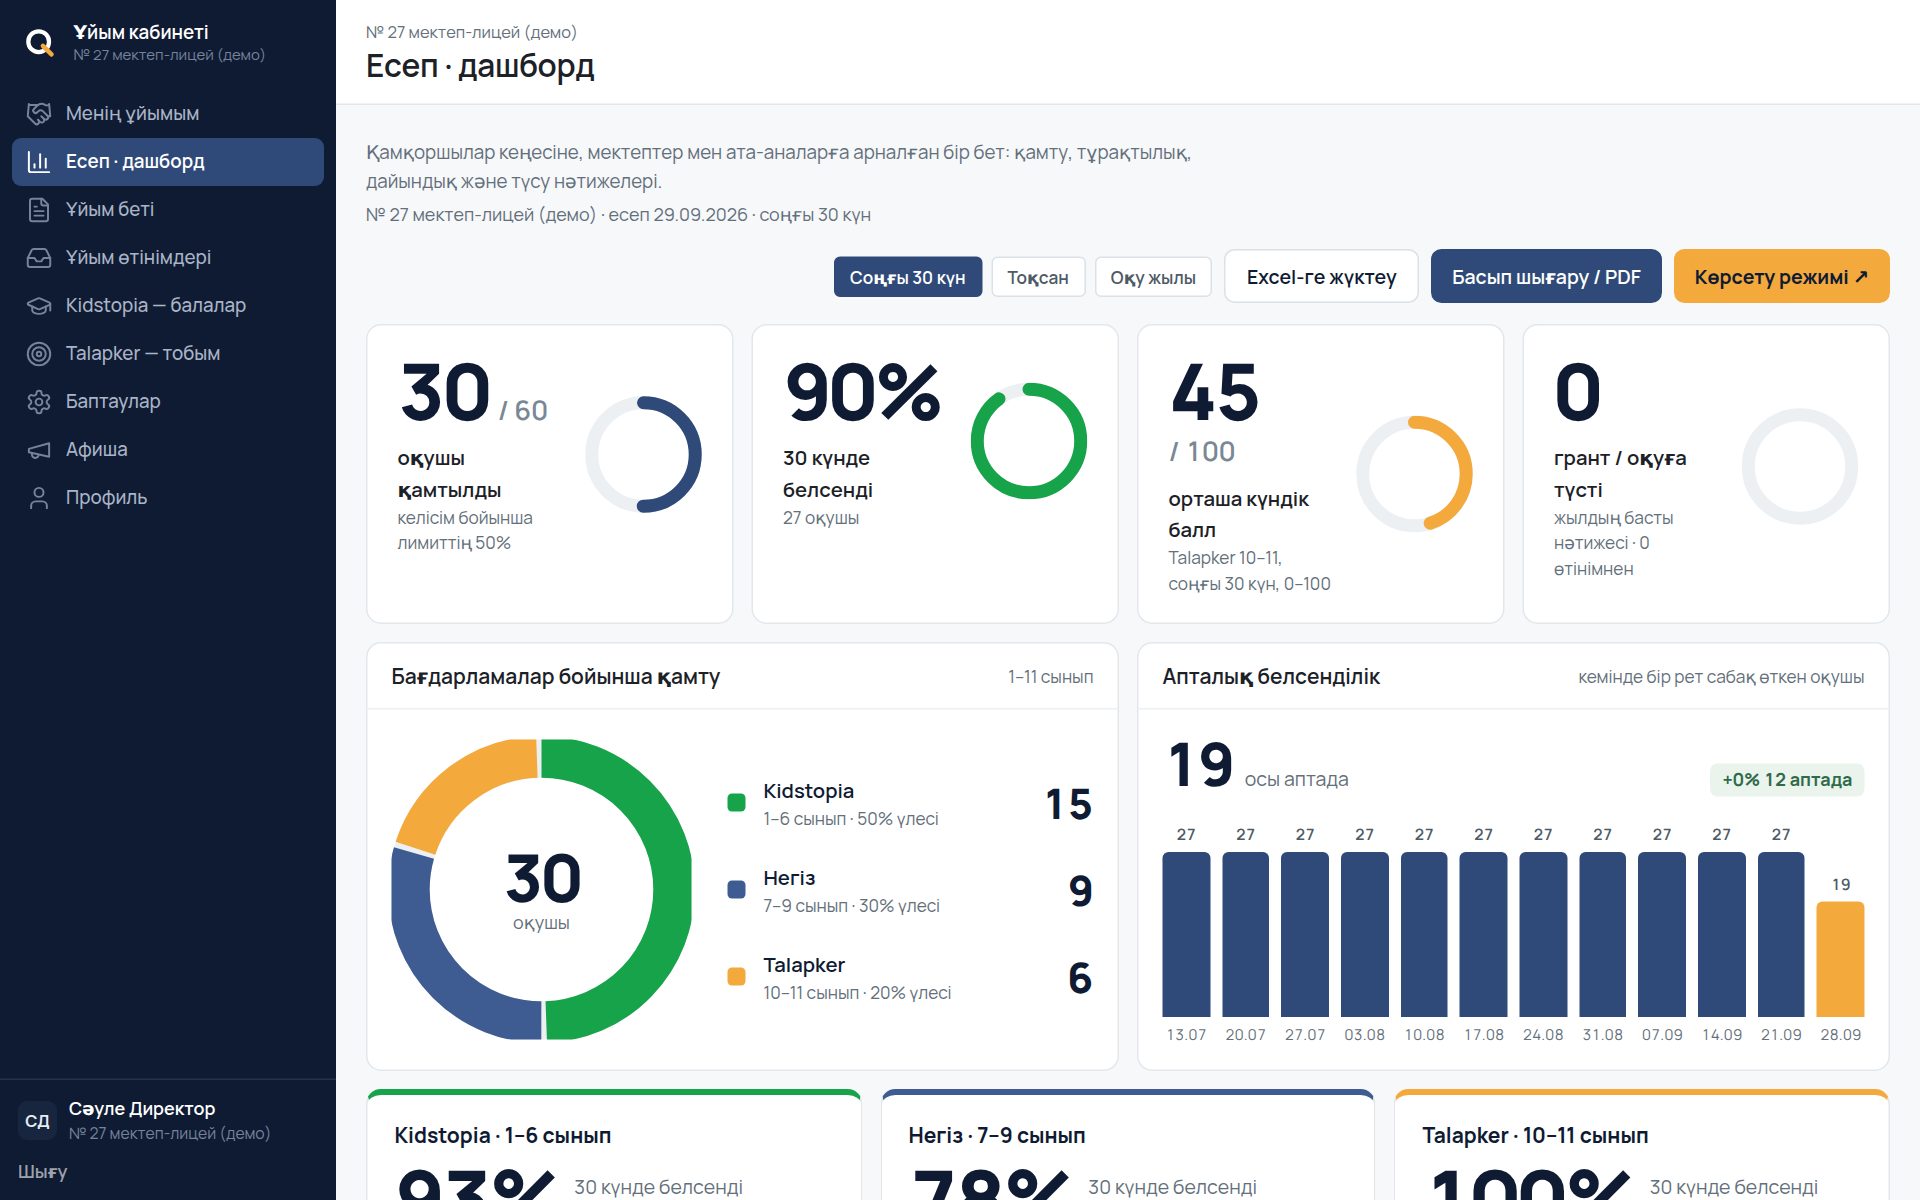Click the megaphone icon beside Афиша
Viewport: 1920px width, 1200px height.
pos(39,449)
